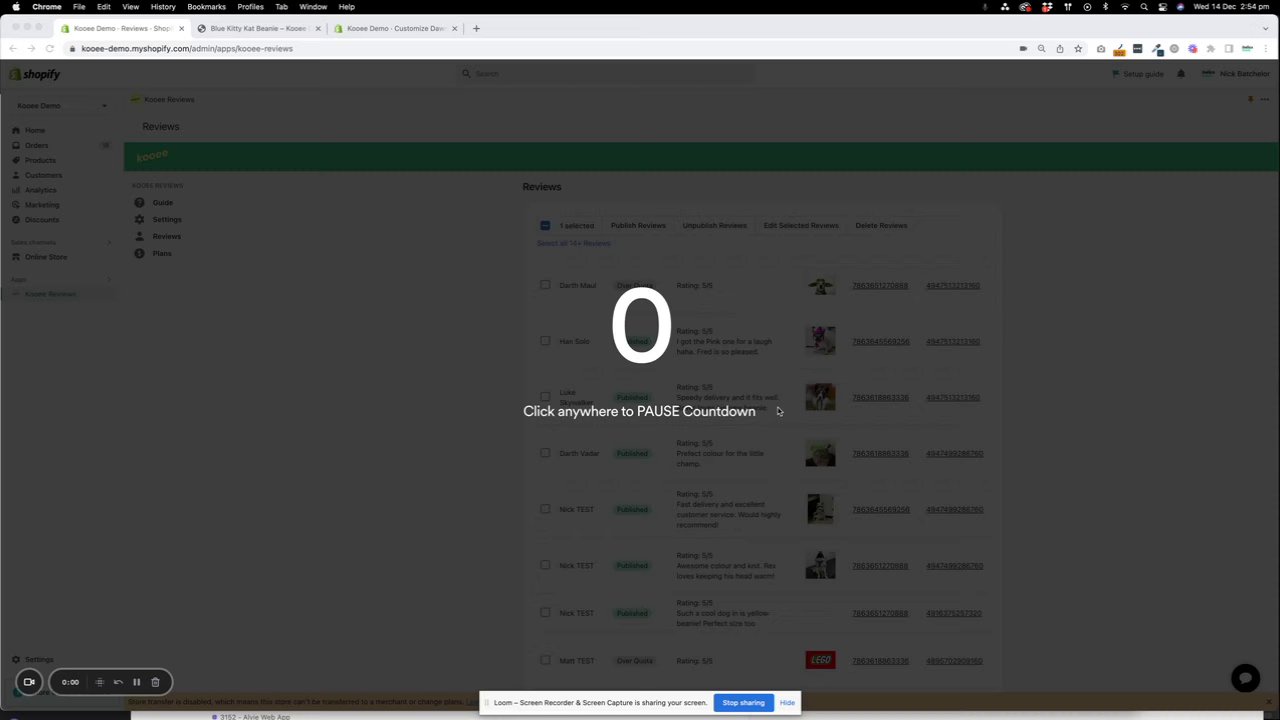Restart the Loom recording with undo arrow
Viewport: 1280px width, 720px height.
[x=118, y=682]
